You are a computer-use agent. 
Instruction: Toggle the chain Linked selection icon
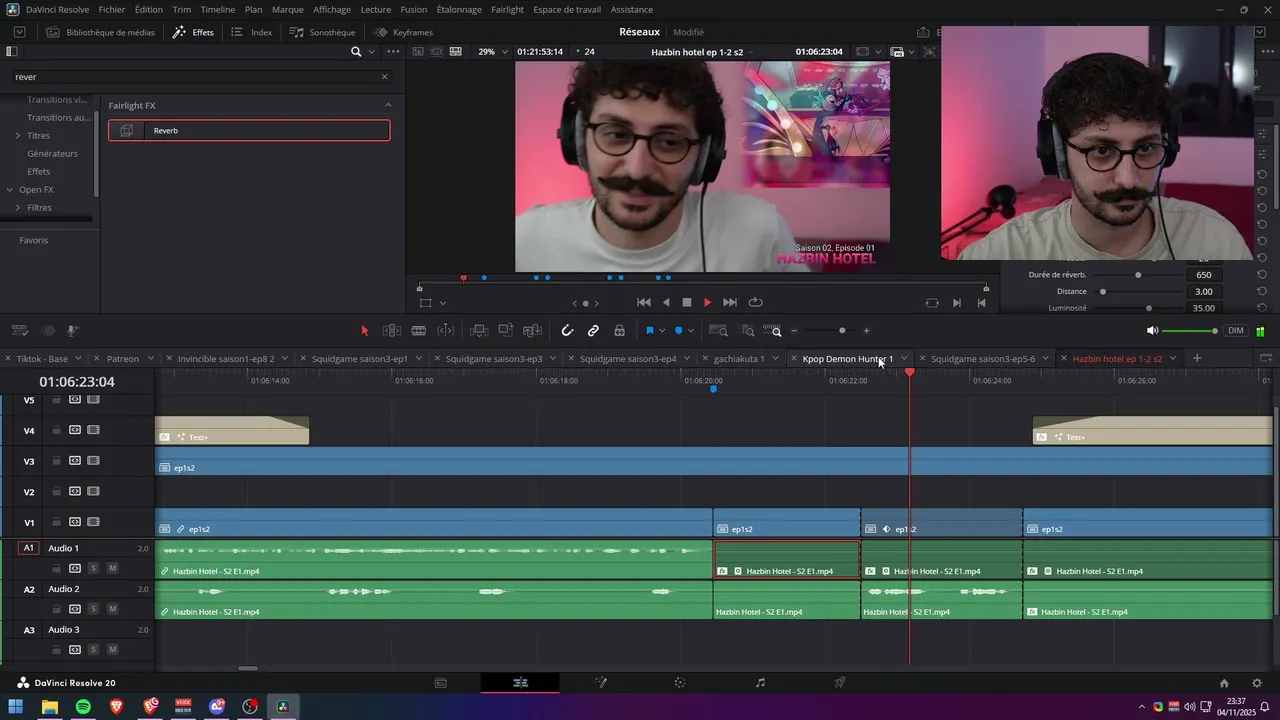tap(593, 331)
